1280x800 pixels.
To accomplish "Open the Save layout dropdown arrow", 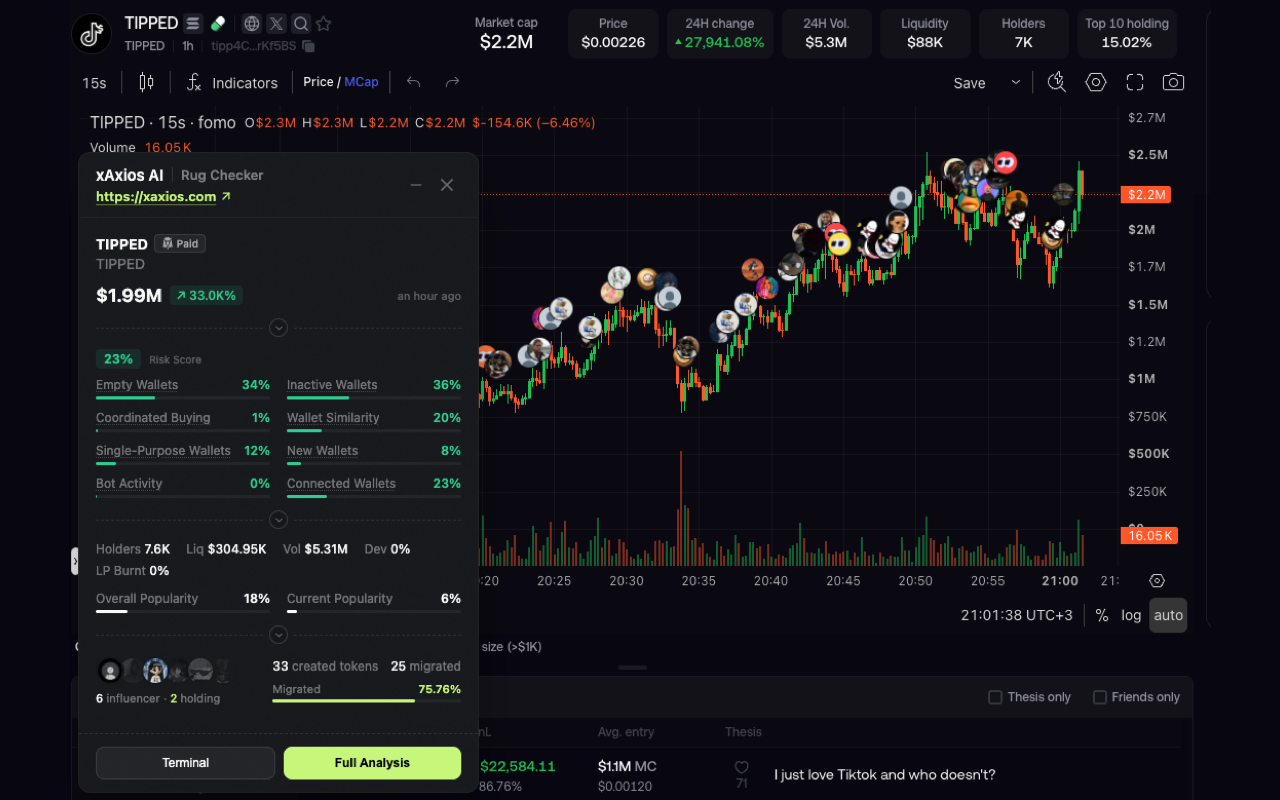I will tap(1016, 83).
